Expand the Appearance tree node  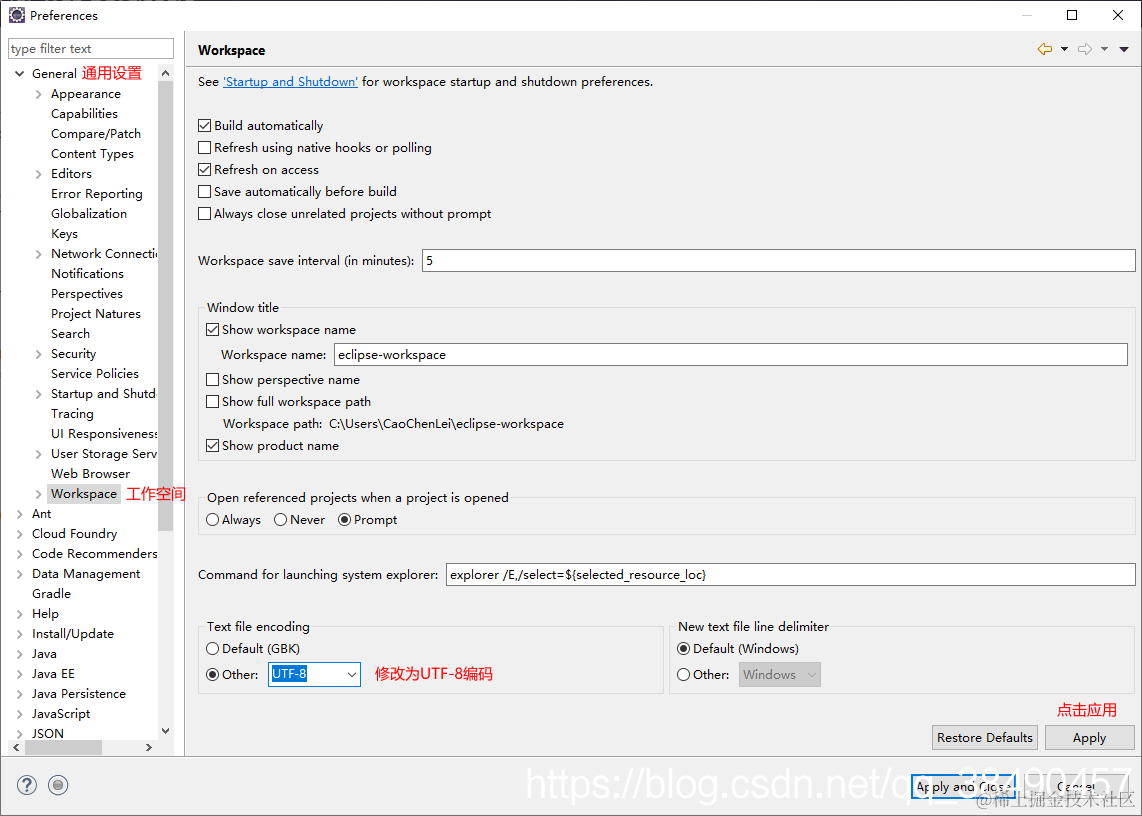[39, 94]
